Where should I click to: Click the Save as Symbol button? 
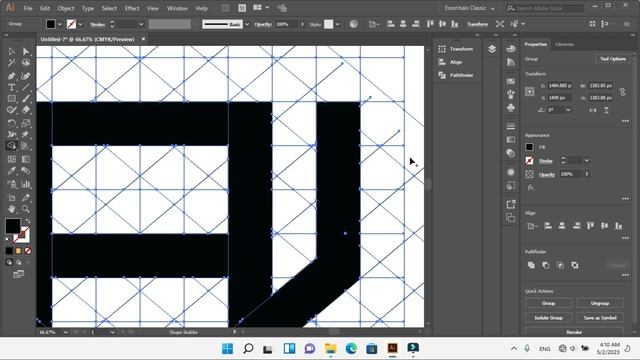tap(600, 318)
